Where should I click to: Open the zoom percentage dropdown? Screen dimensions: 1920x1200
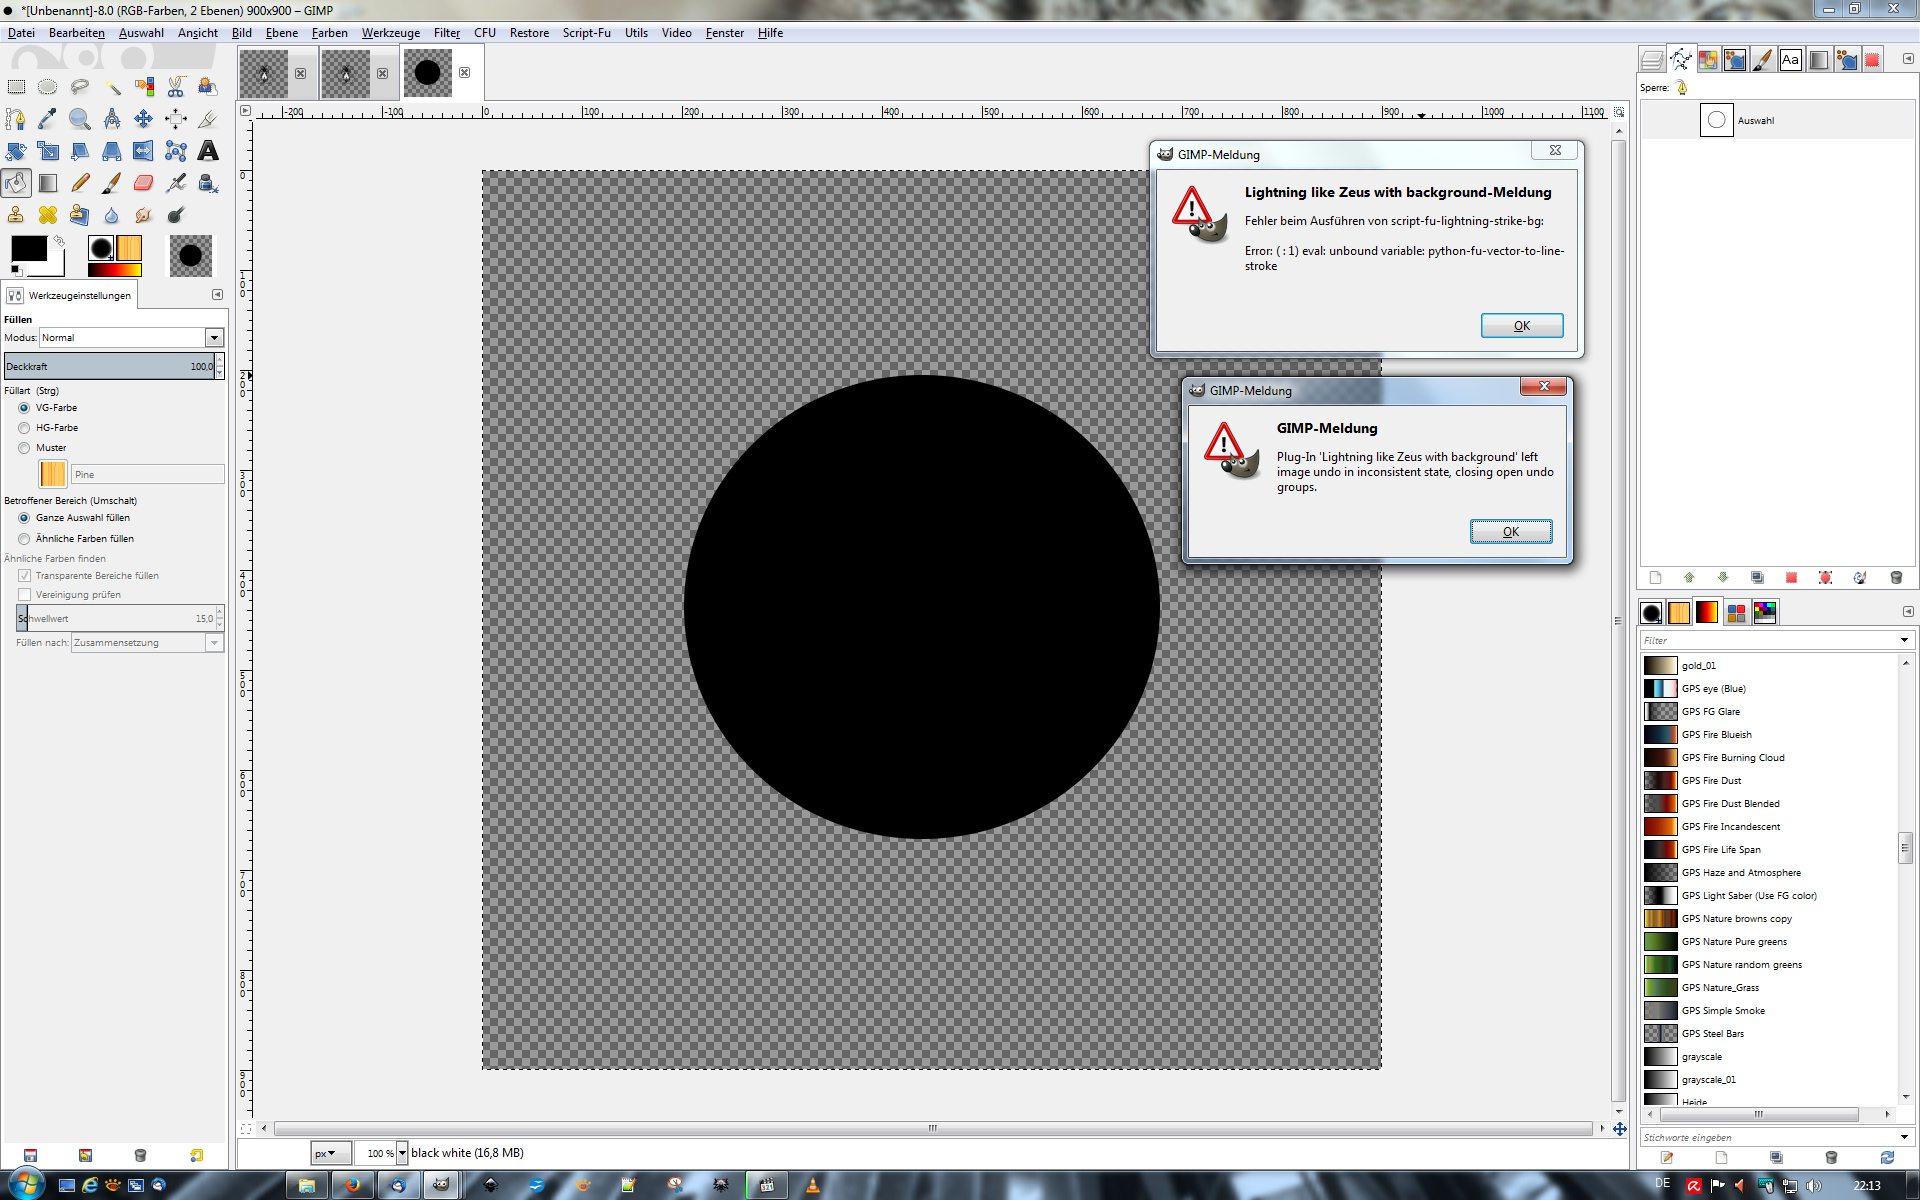pyautogui.click(x=402, y=1153)
